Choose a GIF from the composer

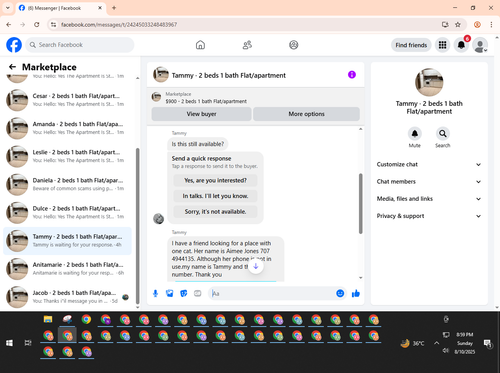coord(198,293)
